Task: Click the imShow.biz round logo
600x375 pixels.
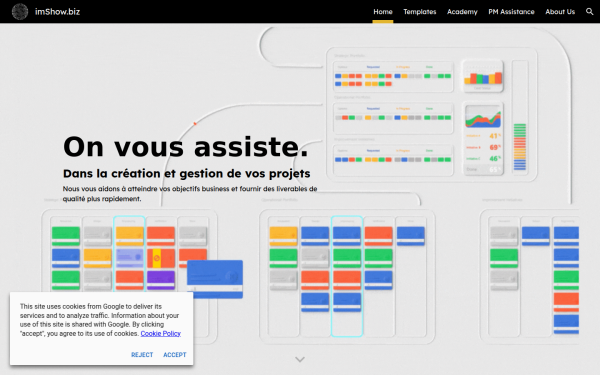Action: click(20, 11)
